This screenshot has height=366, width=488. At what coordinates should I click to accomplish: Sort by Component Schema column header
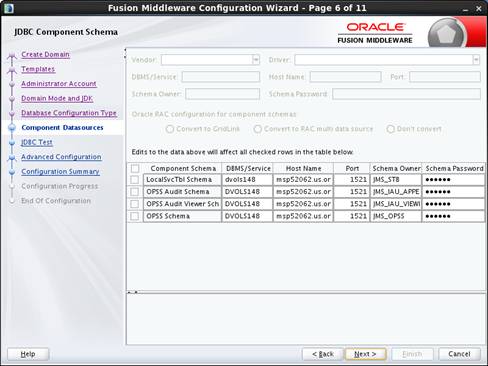tap(183, 168)
